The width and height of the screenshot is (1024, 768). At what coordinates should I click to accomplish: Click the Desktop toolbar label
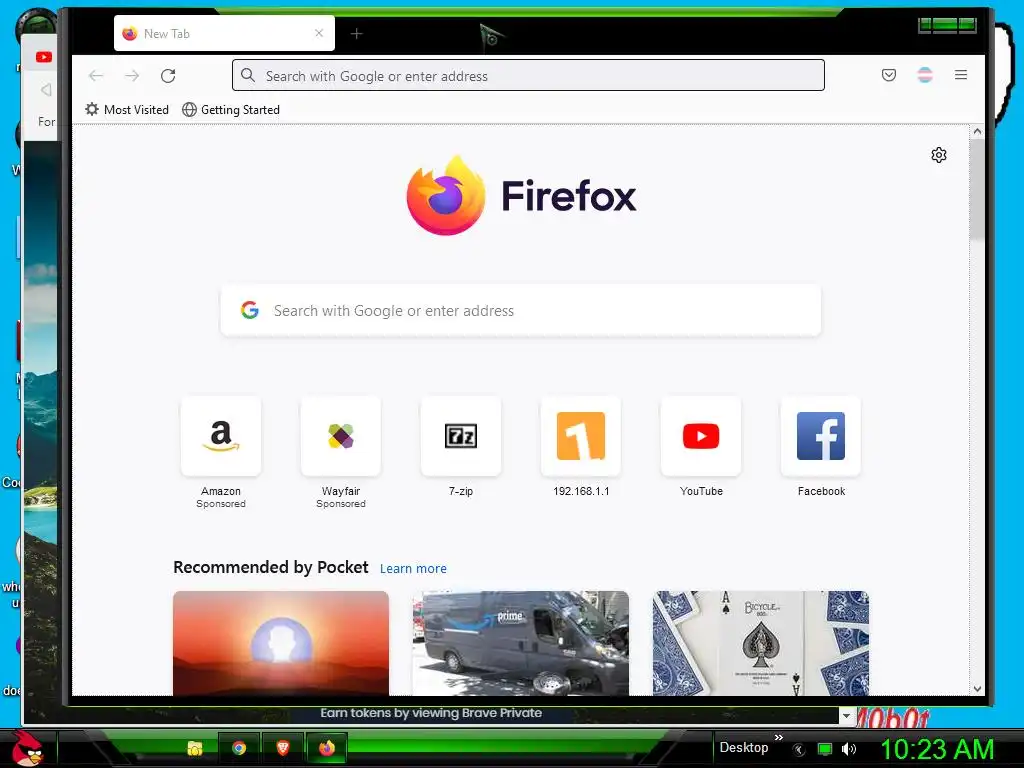click(744, 747)
